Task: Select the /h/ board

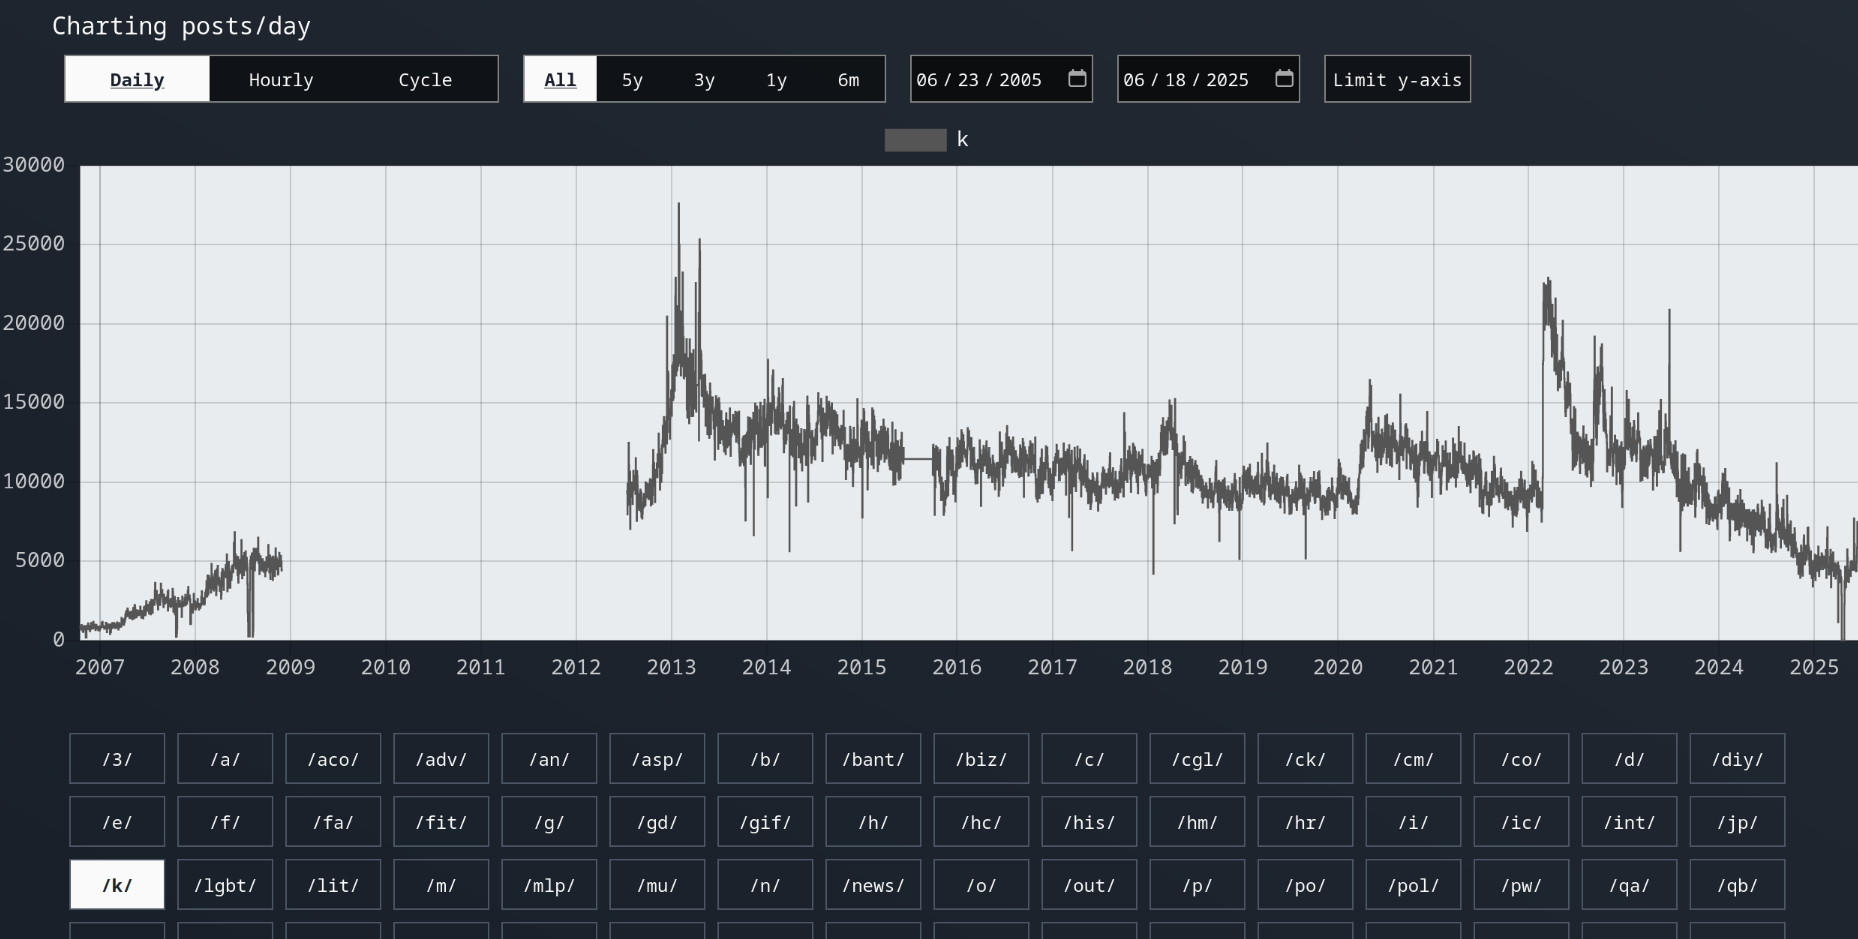Action: (873, 822)
